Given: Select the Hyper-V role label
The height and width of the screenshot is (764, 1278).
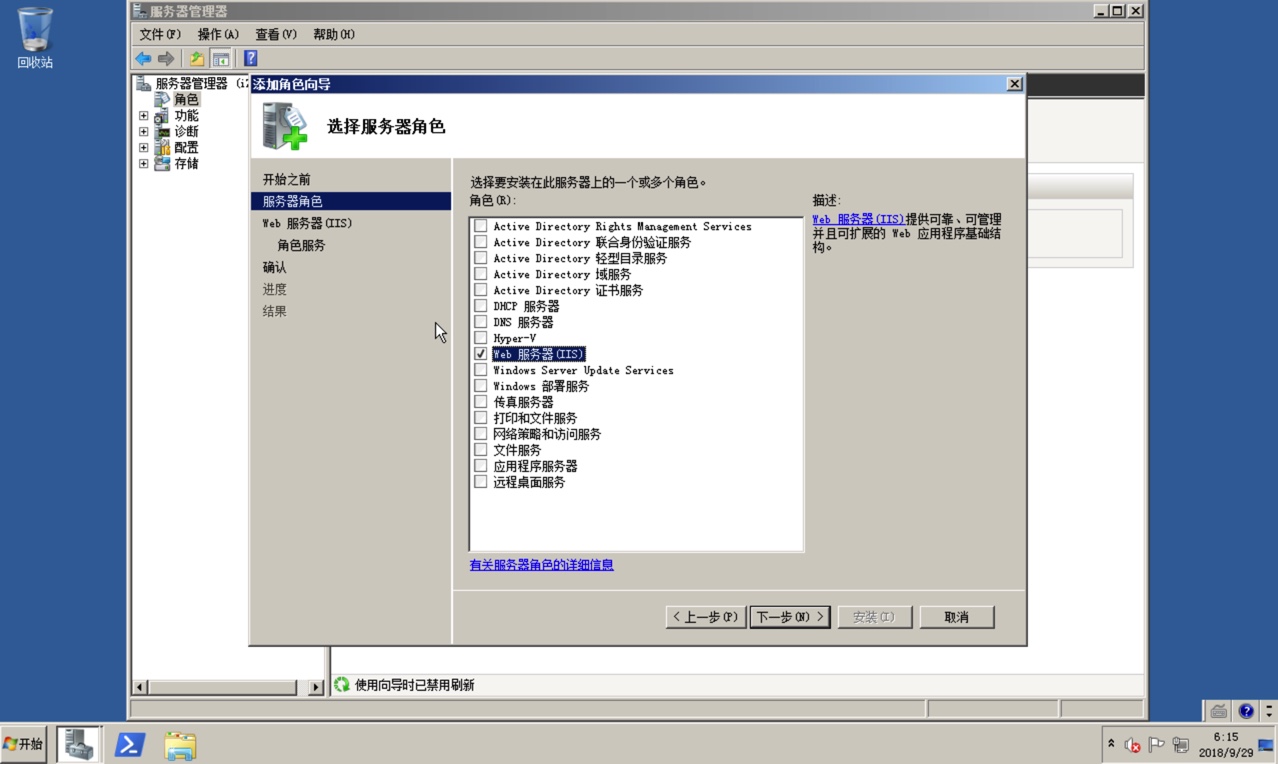Looking at the screenshot, I should point(514,338).
